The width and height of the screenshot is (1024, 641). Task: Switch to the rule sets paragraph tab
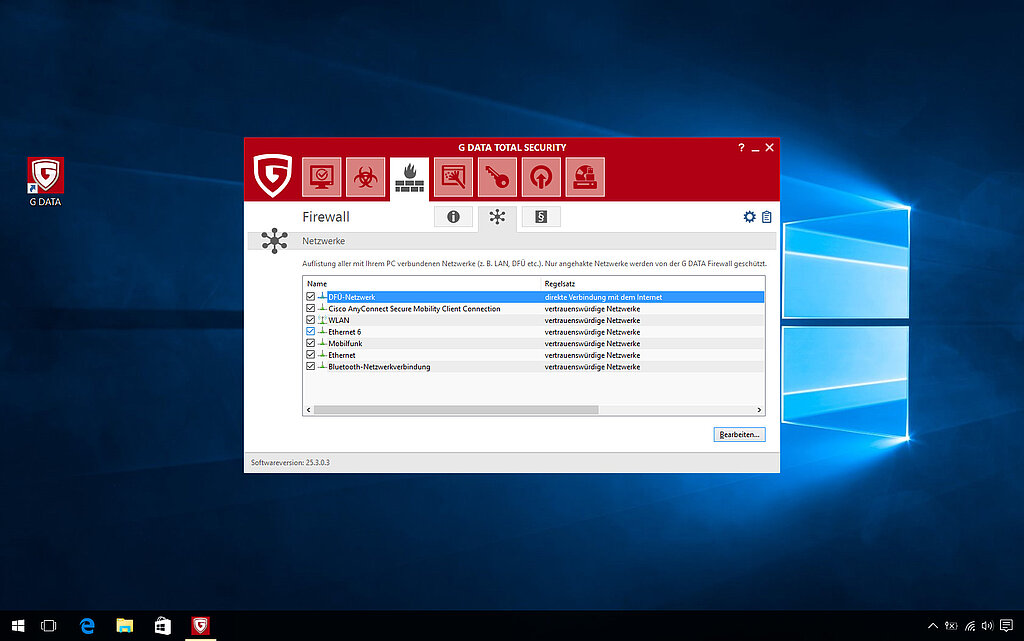[x=541, y=217]
